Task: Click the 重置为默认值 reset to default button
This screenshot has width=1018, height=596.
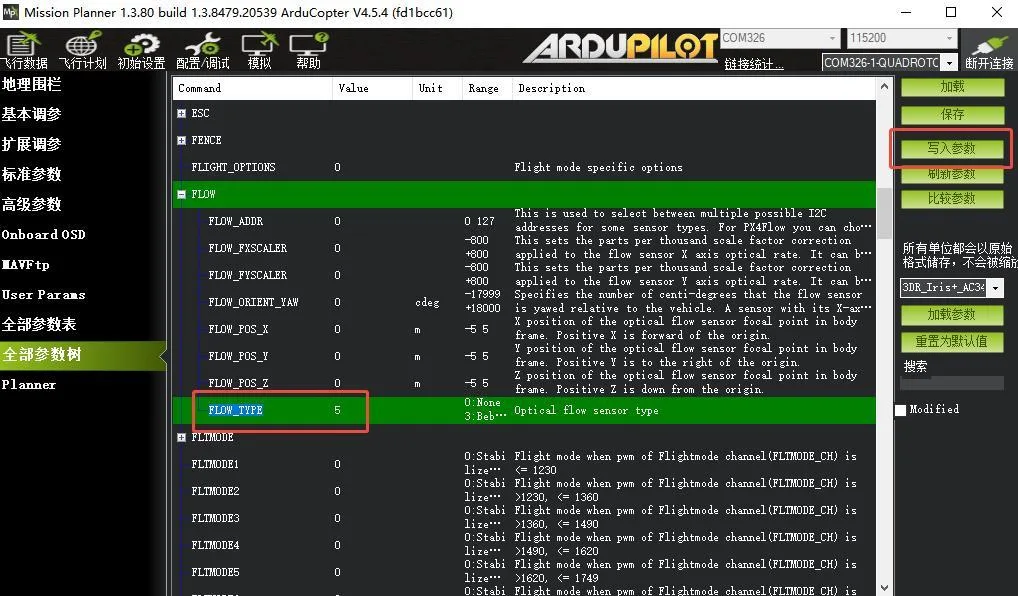Action: click(952, 341)
